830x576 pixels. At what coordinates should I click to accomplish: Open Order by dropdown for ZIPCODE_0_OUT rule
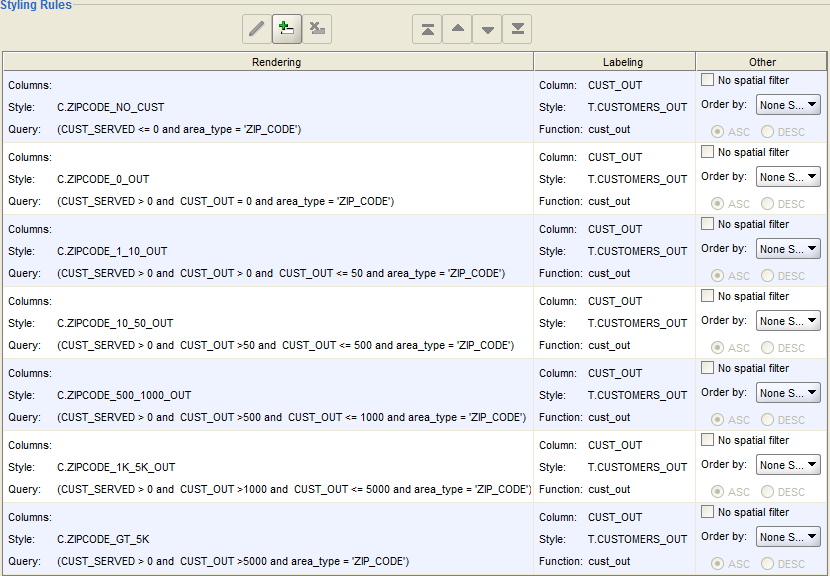tap(788, 177)
